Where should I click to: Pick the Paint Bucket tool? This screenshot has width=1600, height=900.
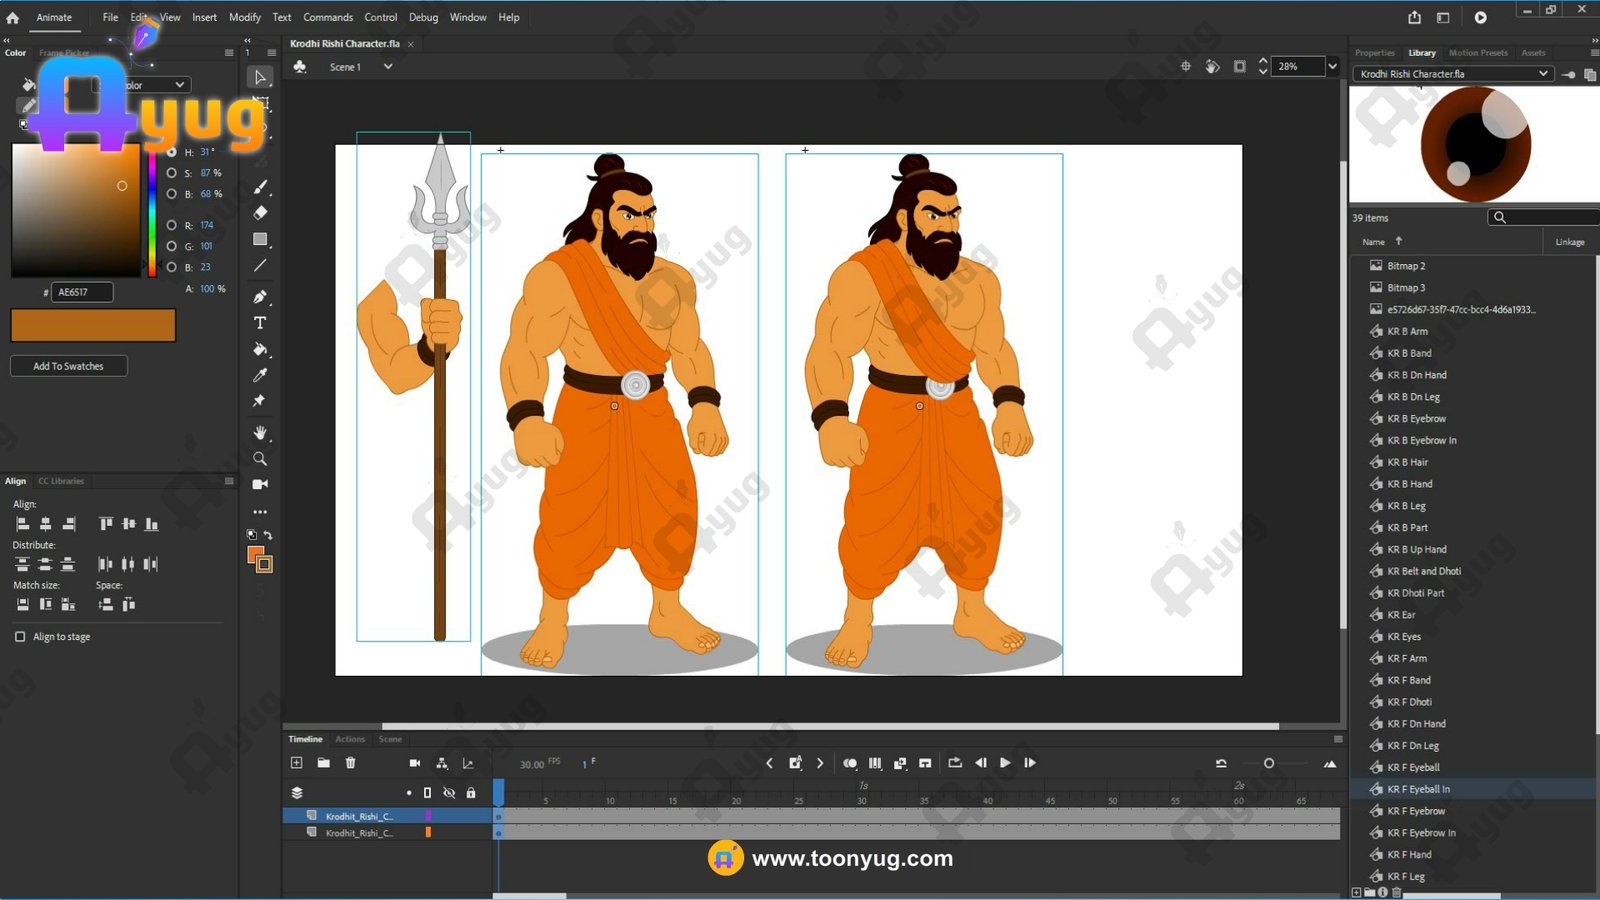click(x=260, y=349)
